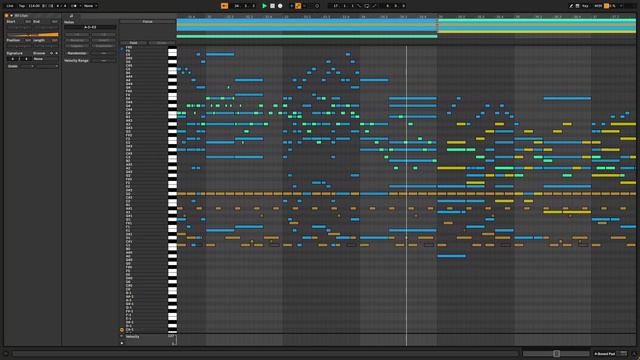640x360 pixels.
Task: Click the 4 / 4 time signature field
Action: [61, 6]
